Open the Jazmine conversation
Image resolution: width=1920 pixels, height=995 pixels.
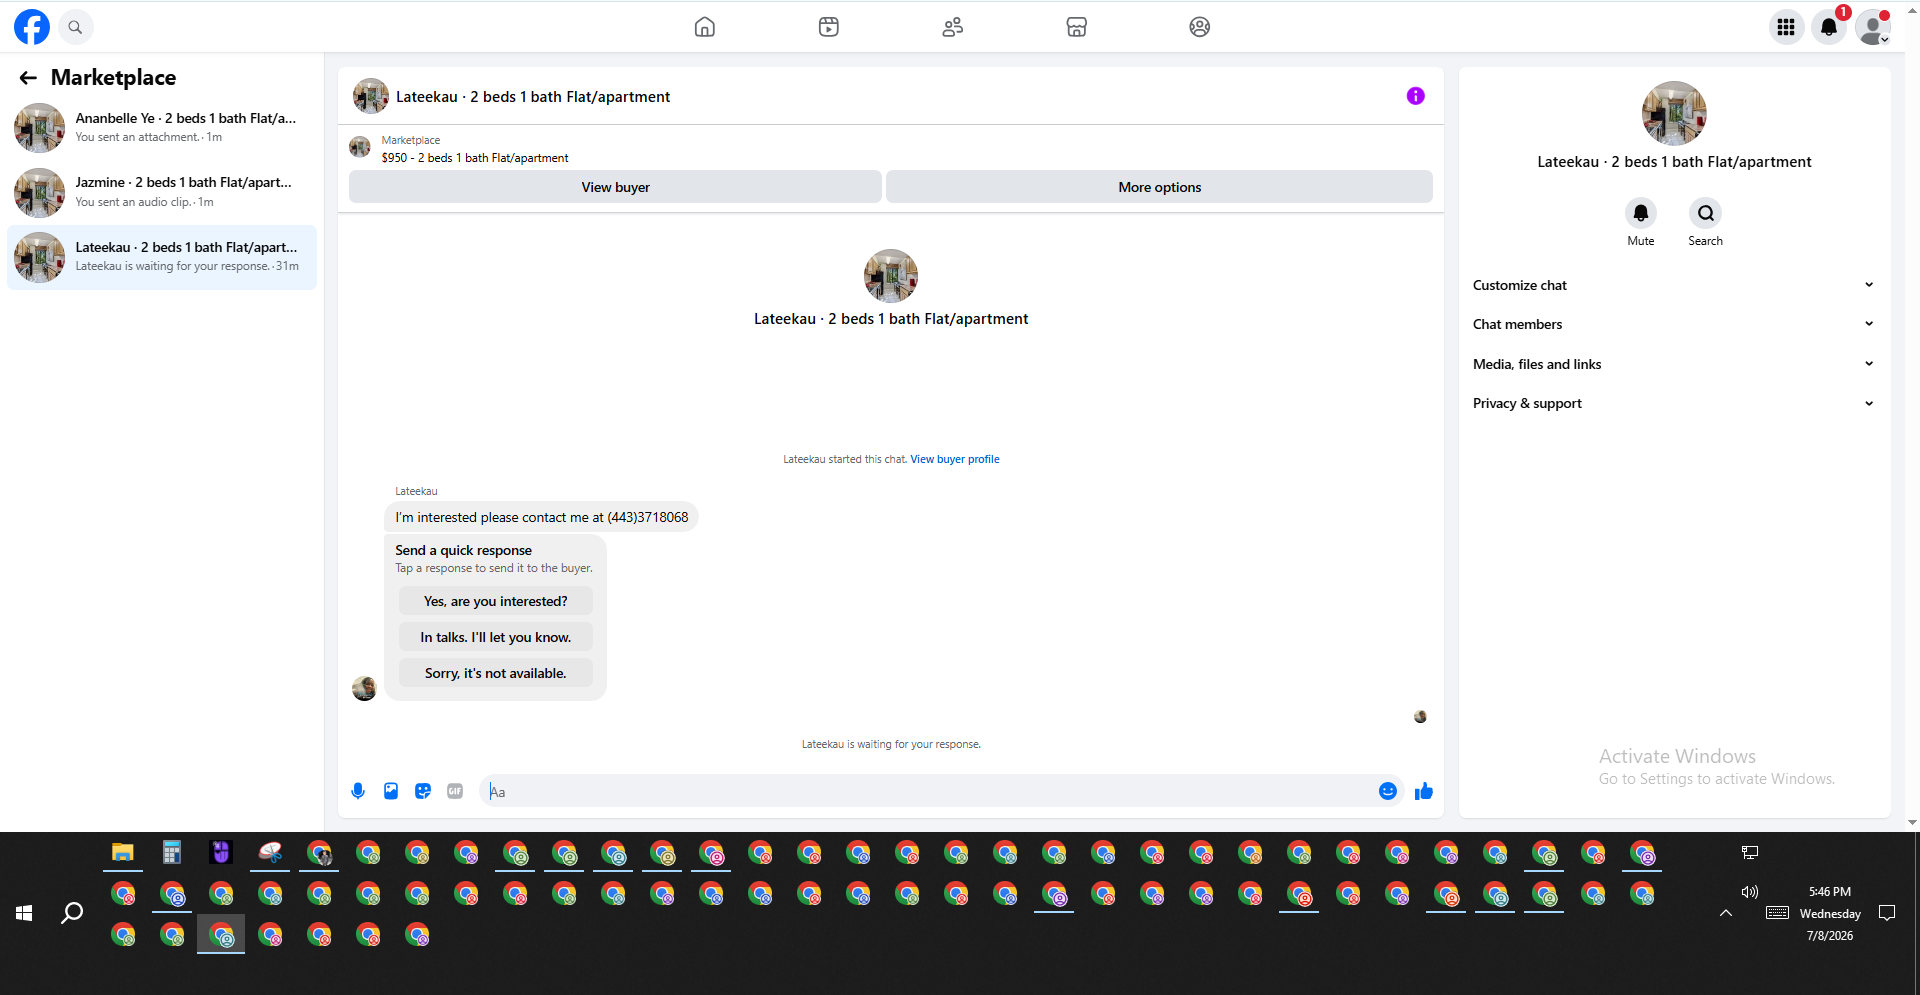[x=162, y=192]
